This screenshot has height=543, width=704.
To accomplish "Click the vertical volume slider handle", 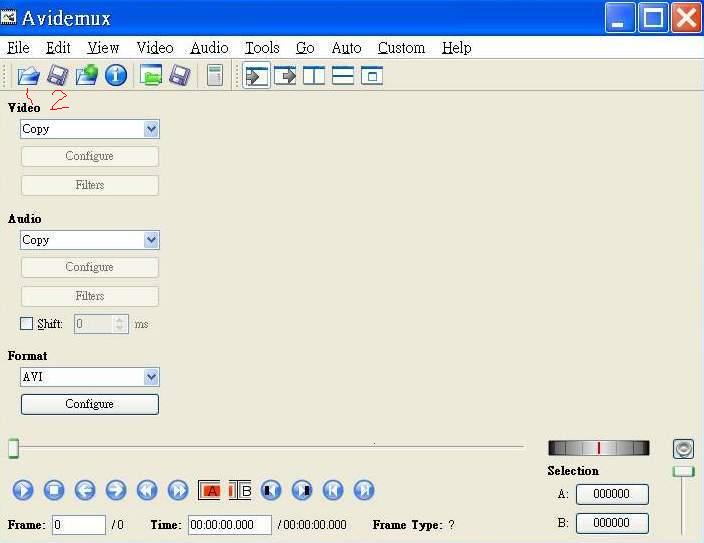I will coord(683,471).
